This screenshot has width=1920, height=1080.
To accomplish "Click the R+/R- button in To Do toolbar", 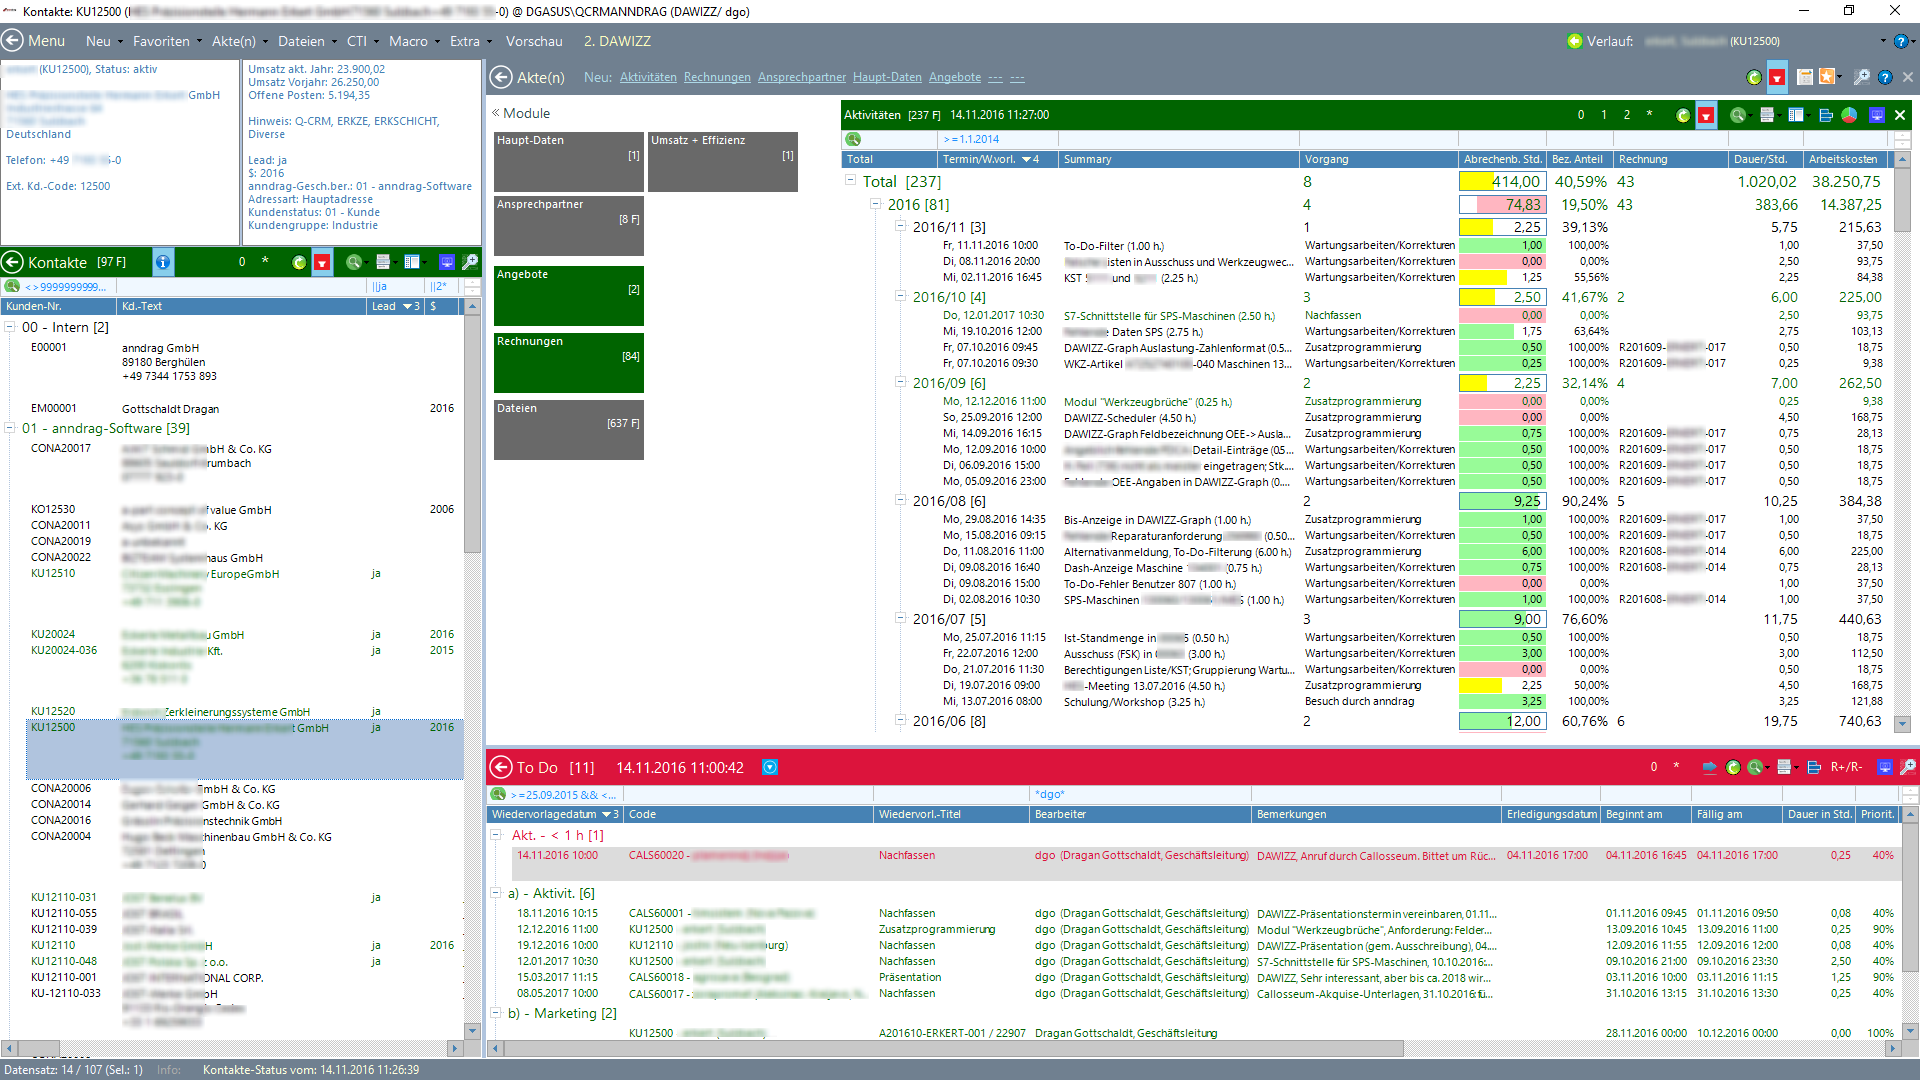I will pos(1846,767).
